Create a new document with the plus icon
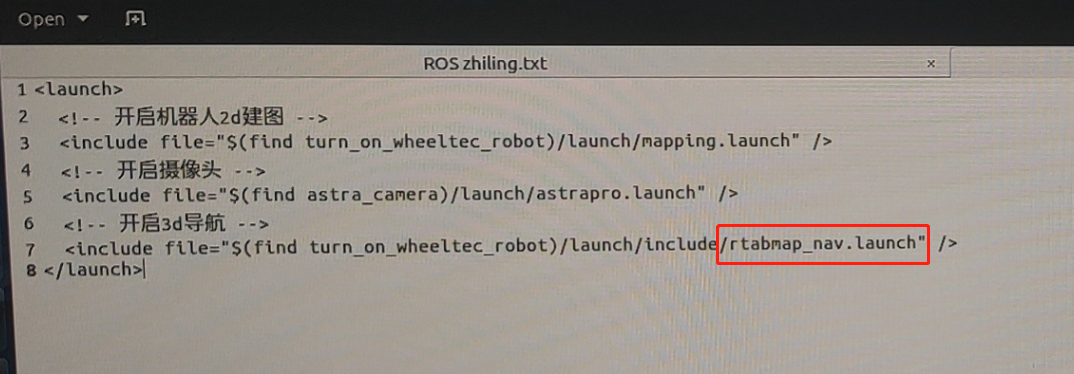Viewport: 1074px width, 374px height. 136,18
